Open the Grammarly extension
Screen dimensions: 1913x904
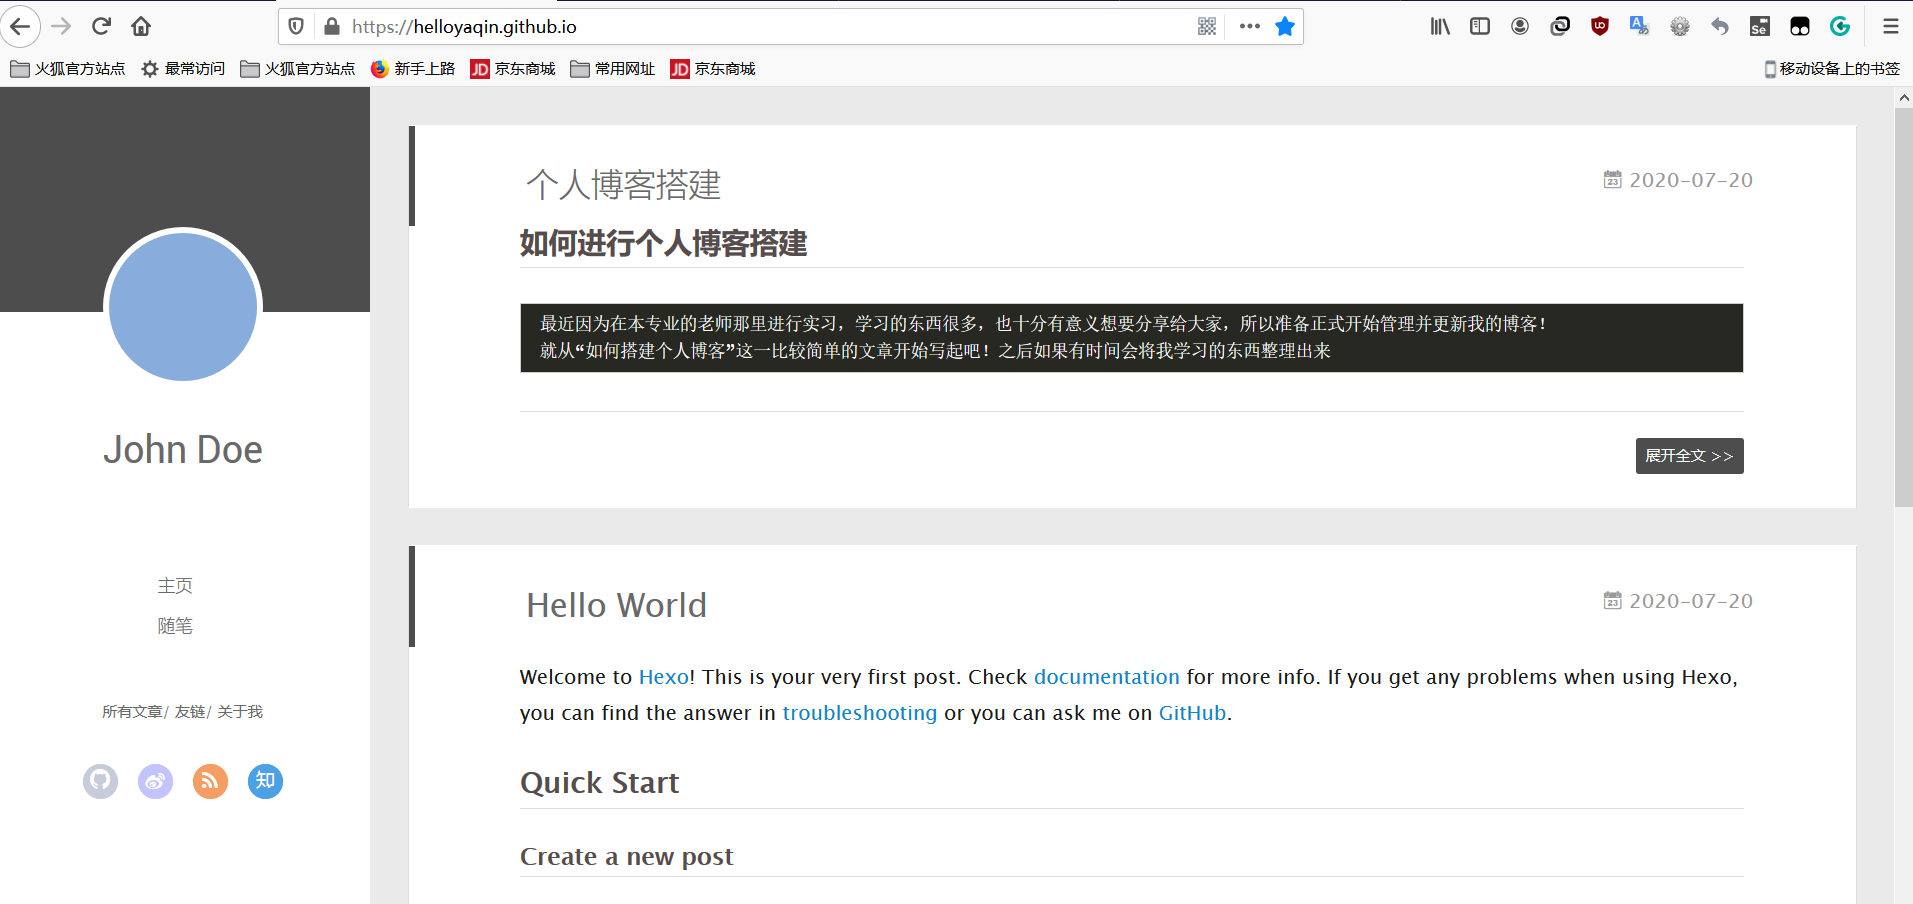tap(1840, 26)
